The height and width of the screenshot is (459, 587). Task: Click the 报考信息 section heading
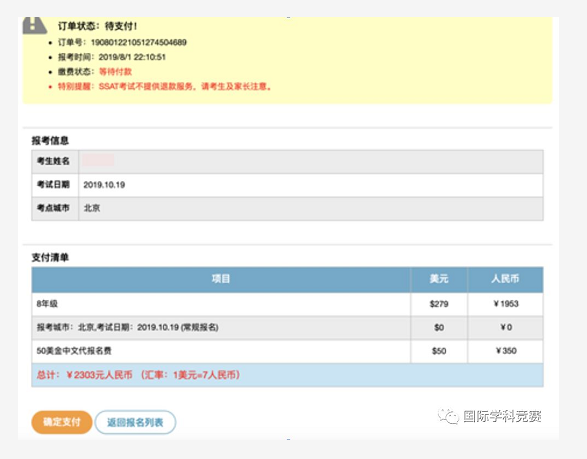[50, 140]
